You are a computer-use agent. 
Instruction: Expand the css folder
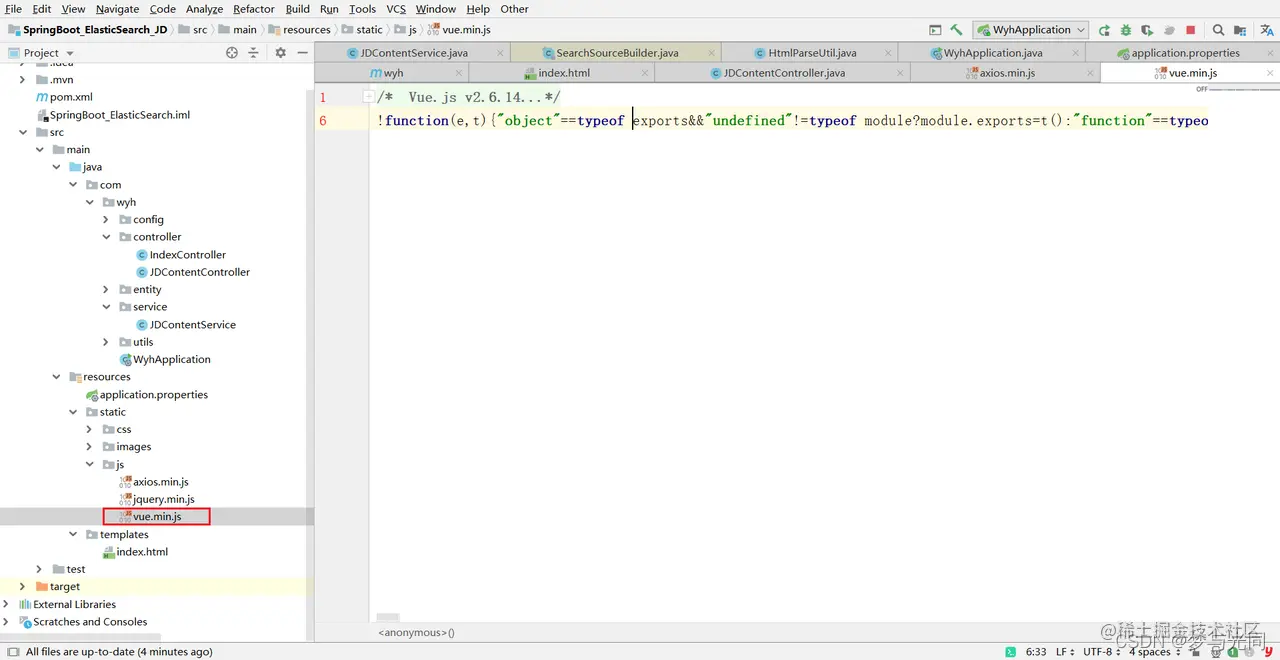point(89,429)
